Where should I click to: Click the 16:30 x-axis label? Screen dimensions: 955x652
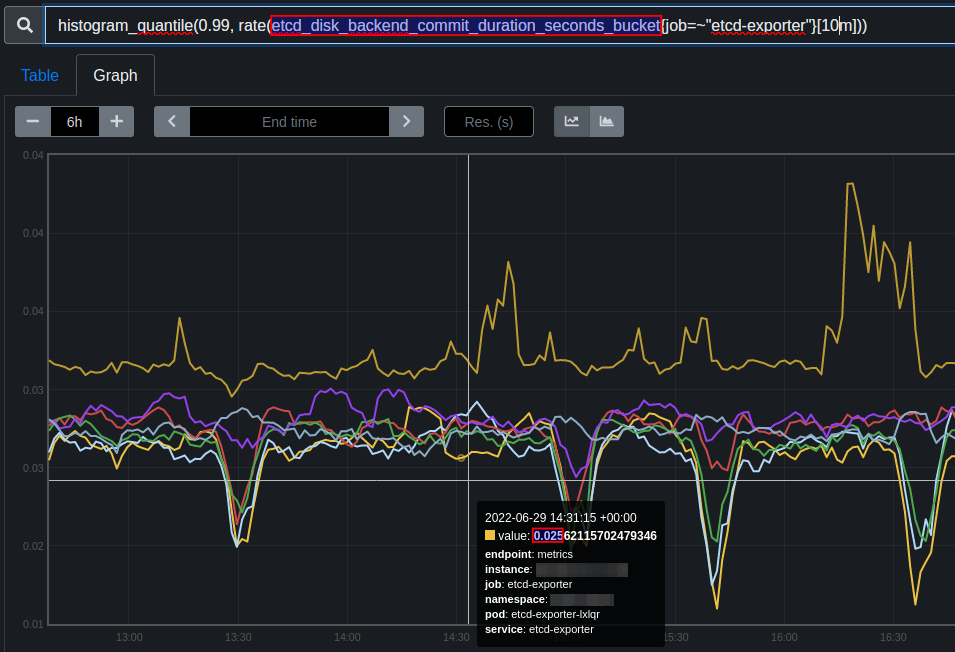pos(893,637)
